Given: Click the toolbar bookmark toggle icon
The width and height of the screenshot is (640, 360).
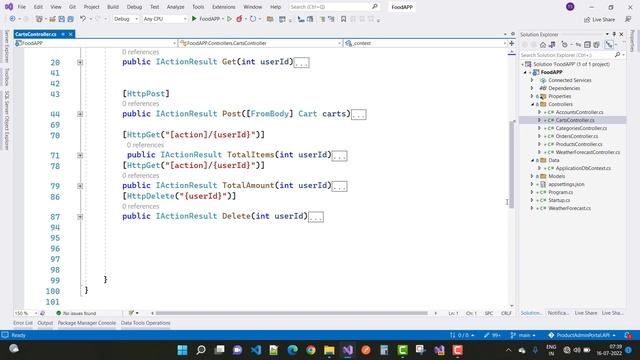Looking at the screenshot, I should pos(343,19).
